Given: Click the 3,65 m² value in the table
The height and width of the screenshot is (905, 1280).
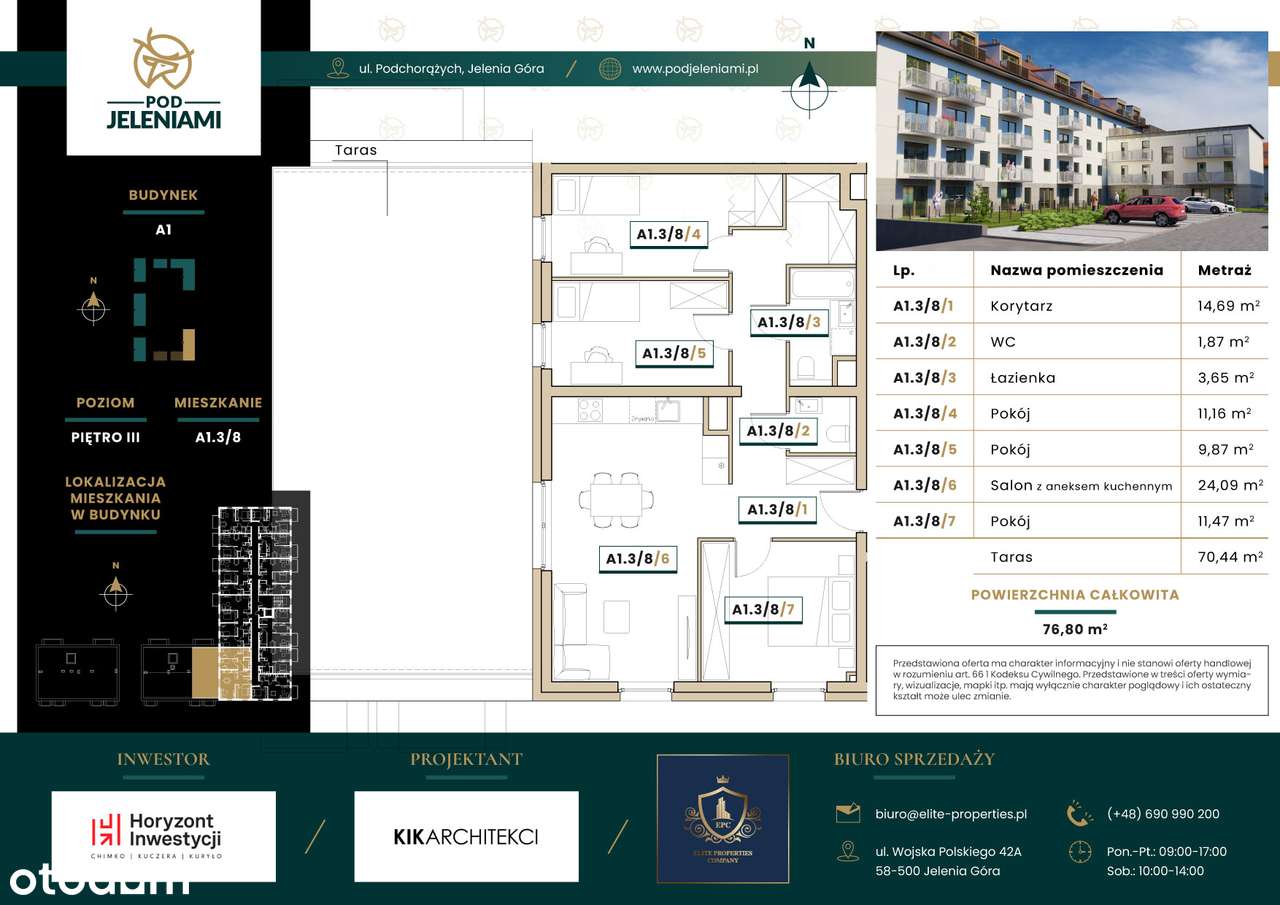Looking at the screenshot, I should 1226,378.
